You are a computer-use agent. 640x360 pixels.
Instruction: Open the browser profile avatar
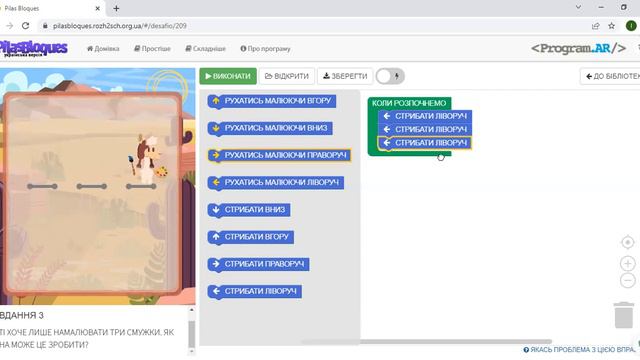[631, 26]
